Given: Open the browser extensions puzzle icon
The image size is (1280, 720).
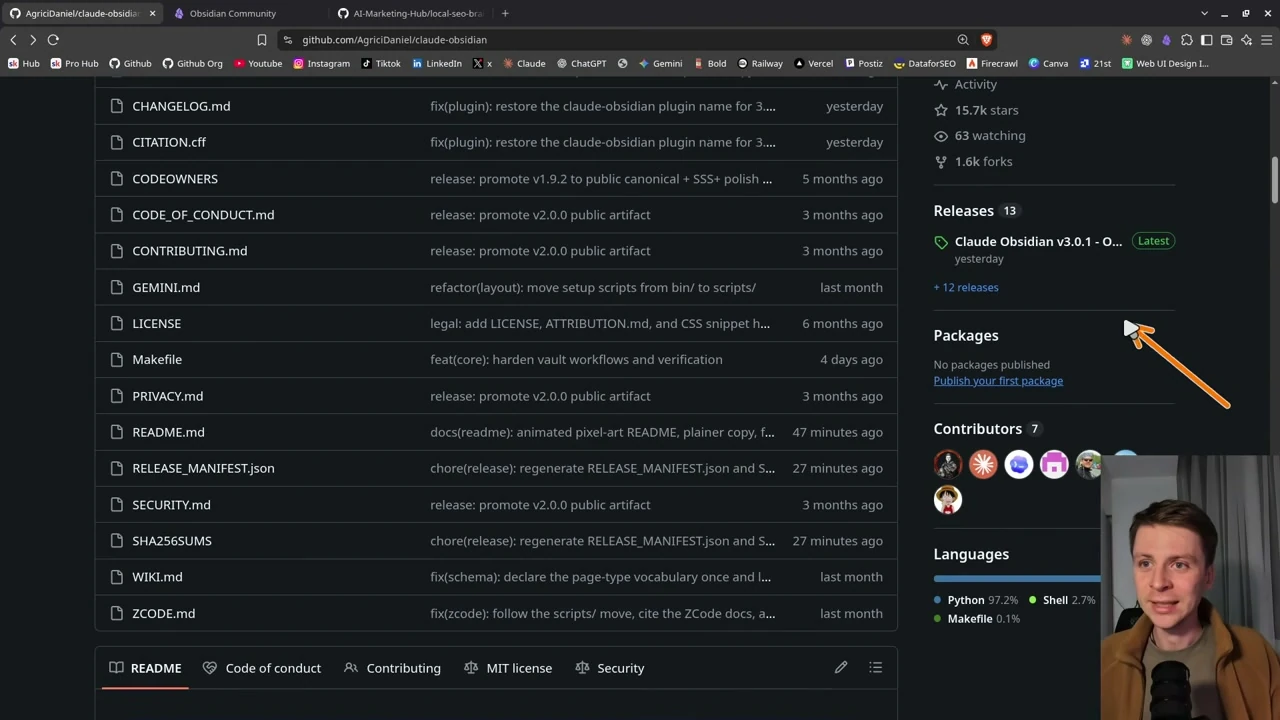Looking at the screenshot, I should (1186, 40).
